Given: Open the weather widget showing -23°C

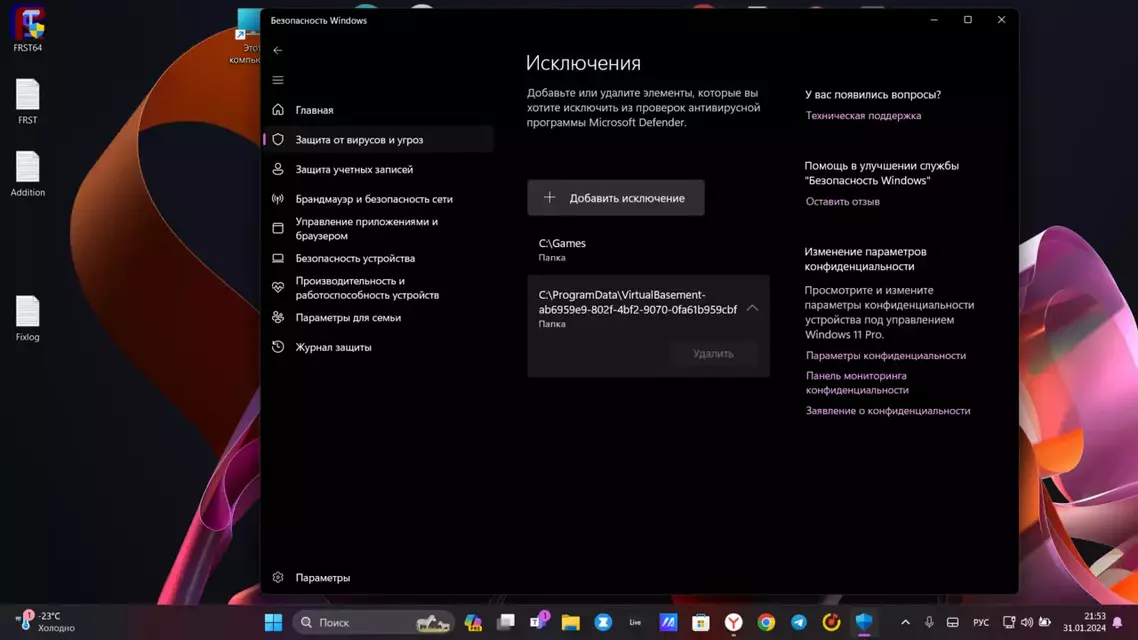Looking at the screenshot, I should point(46,622).
